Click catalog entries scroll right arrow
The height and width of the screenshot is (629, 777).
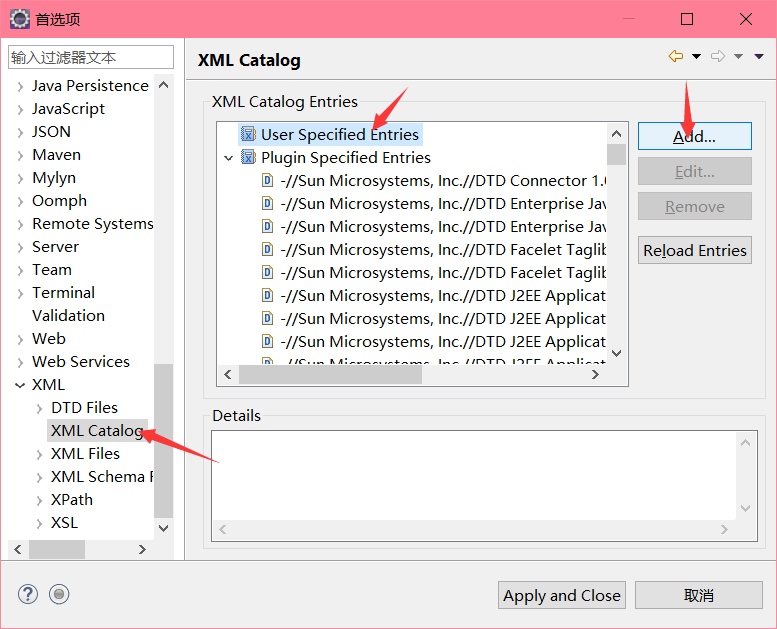point(595,375)
